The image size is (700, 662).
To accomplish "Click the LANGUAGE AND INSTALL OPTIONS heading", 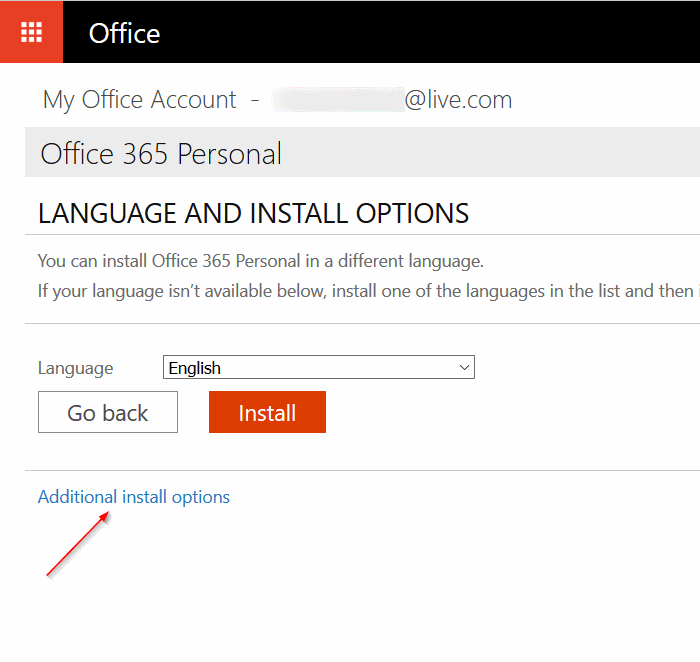I will click(x=253, y=213).
